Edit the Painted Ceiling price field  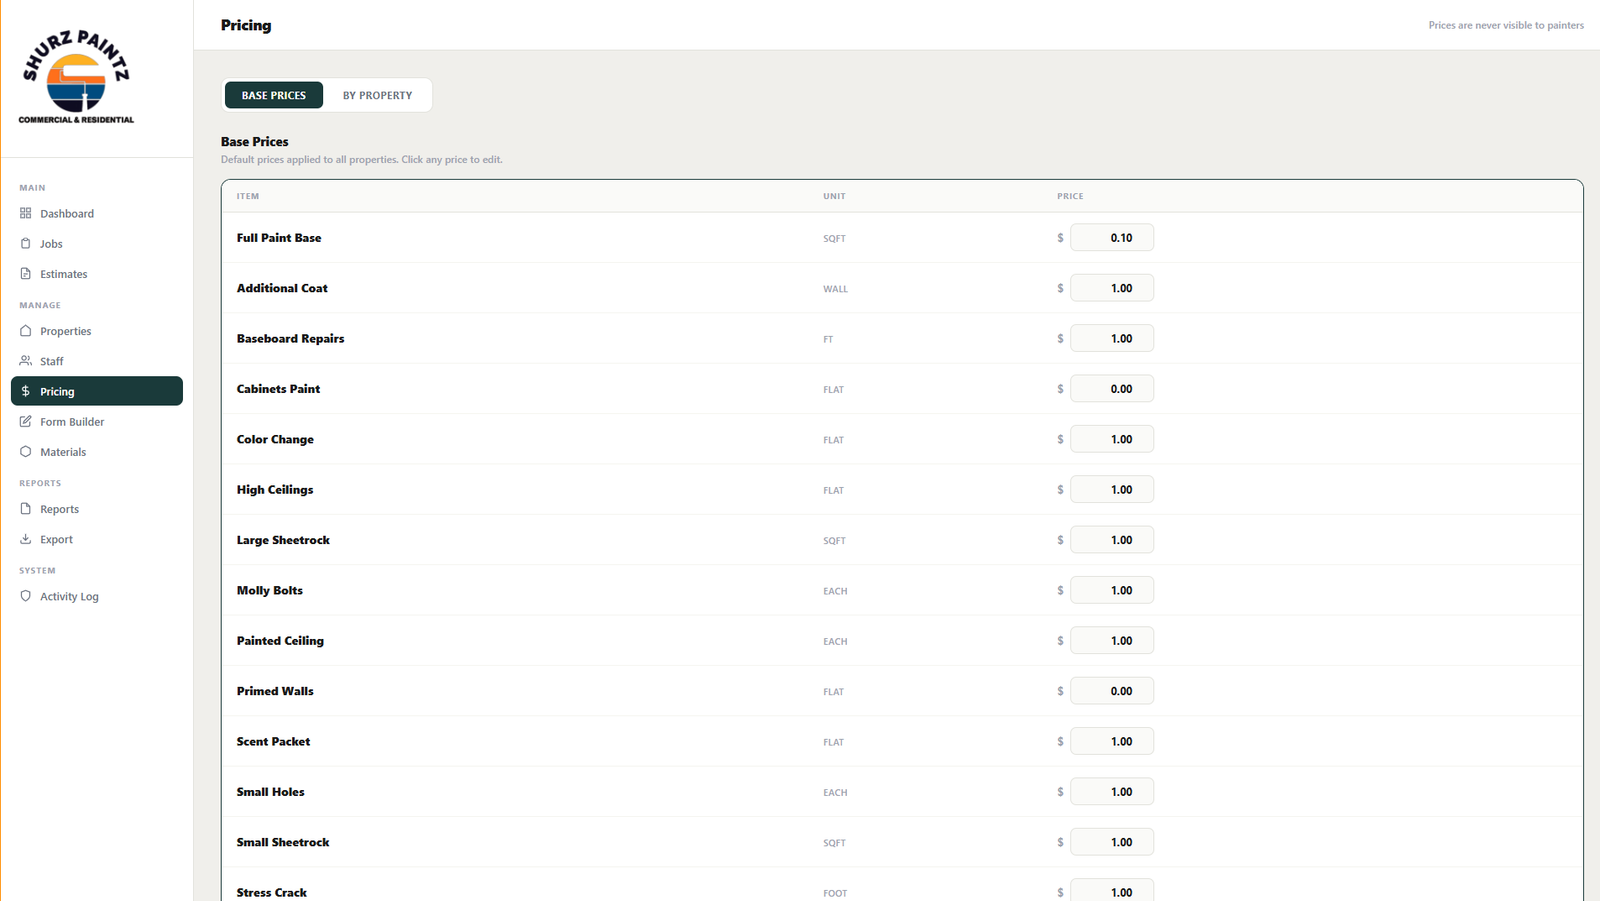pyautogui.click(x=1112, y=640)
